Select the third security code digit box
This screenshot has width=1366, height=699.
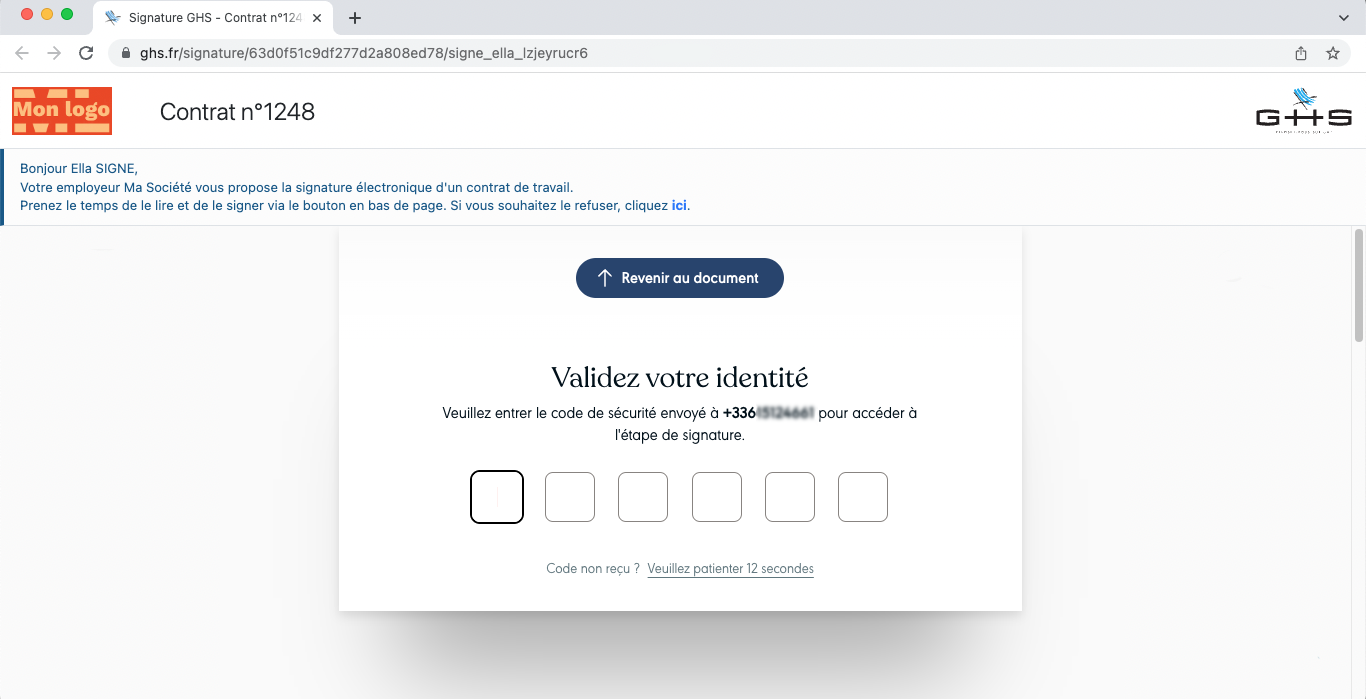(643, 497)
